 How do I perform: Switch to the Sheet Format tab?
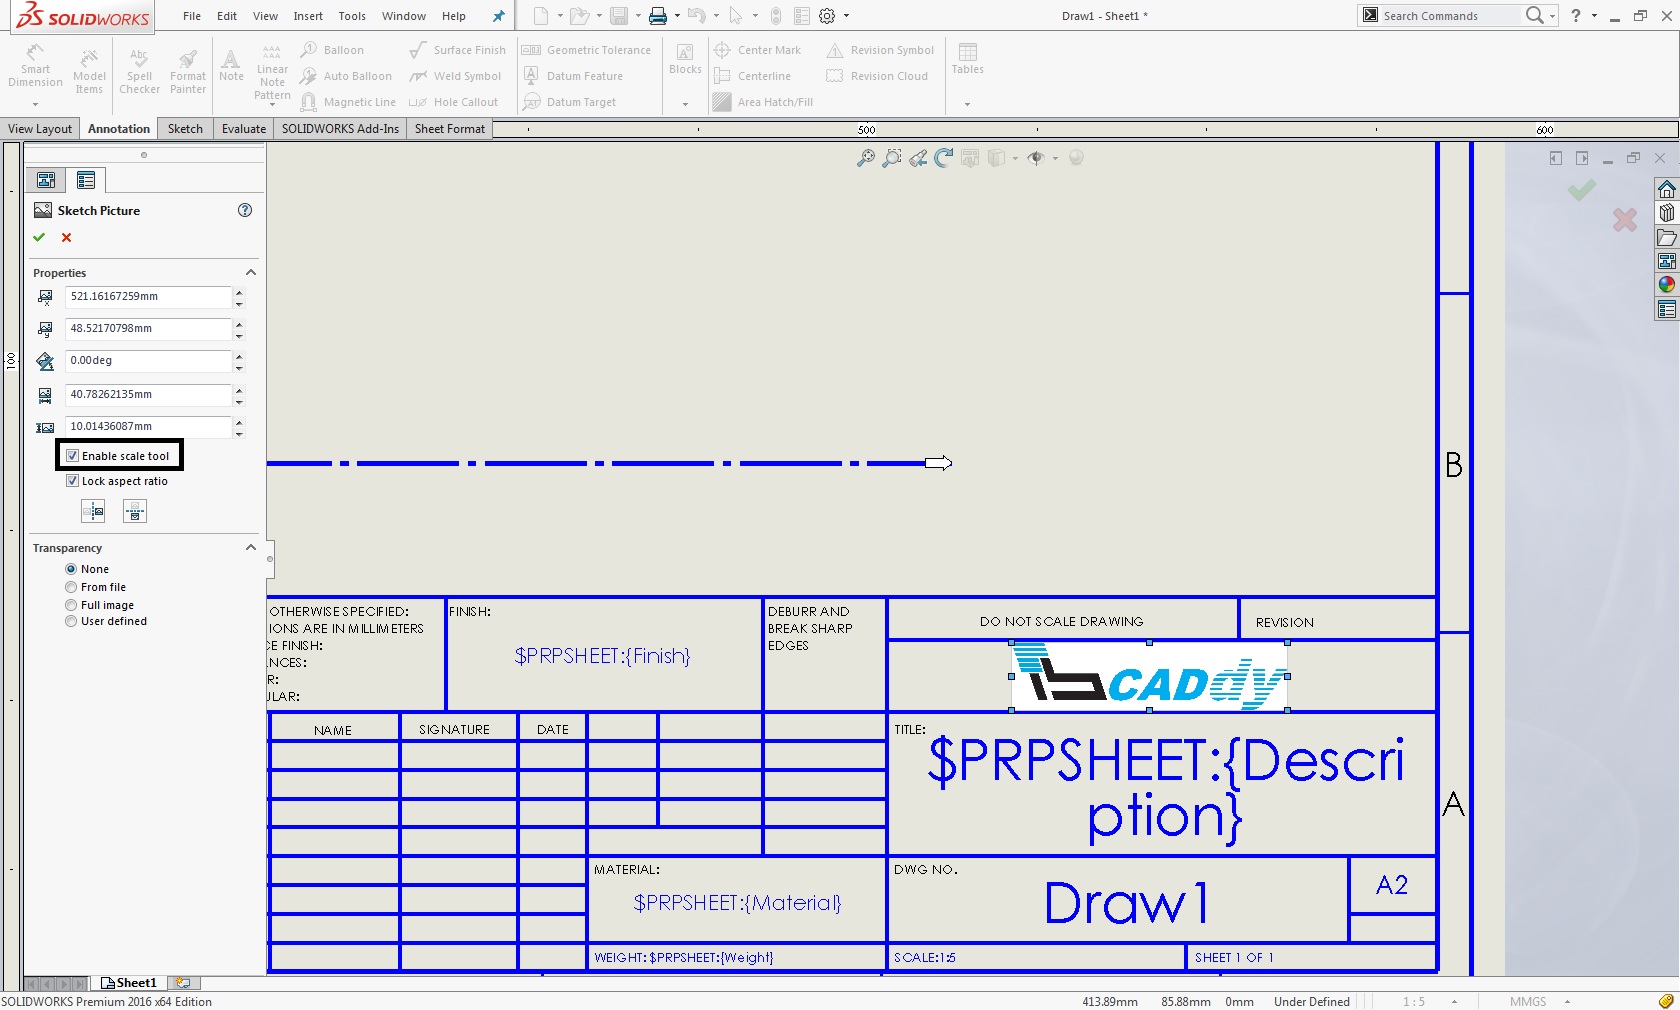point(449,129)
